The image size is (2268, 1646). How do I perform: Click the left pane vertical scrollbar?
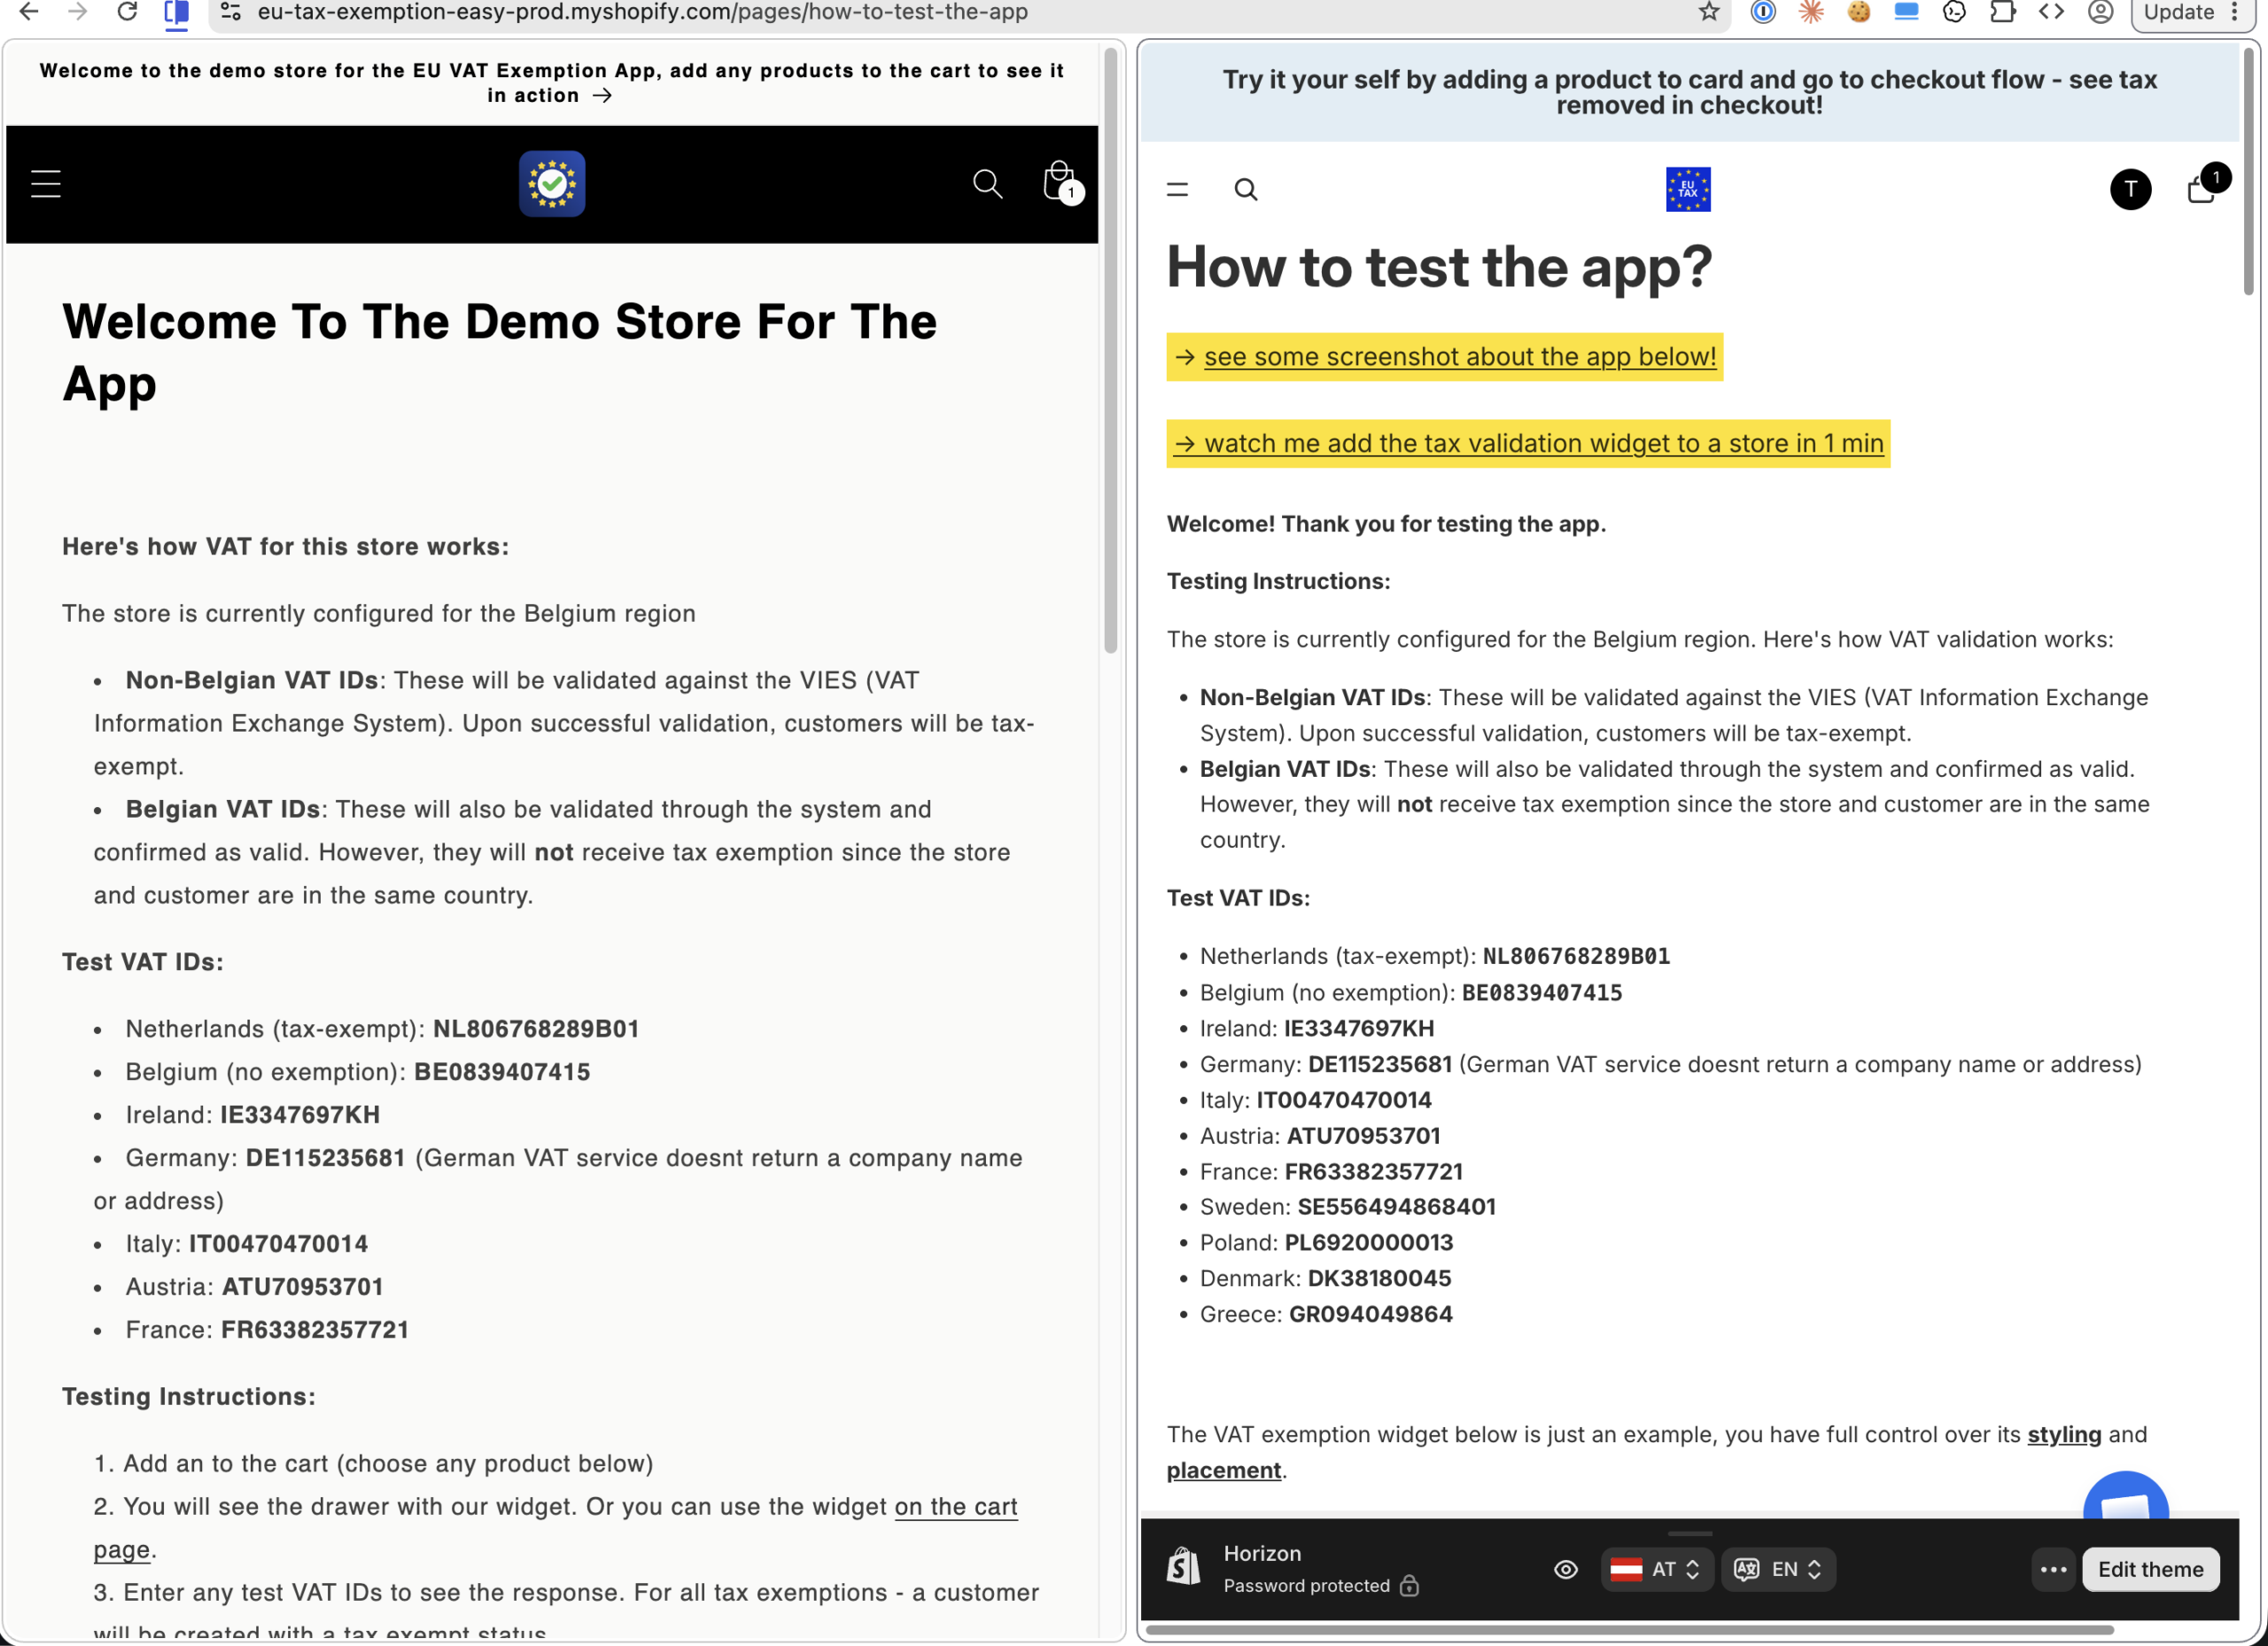click(x=1110, y=350)
